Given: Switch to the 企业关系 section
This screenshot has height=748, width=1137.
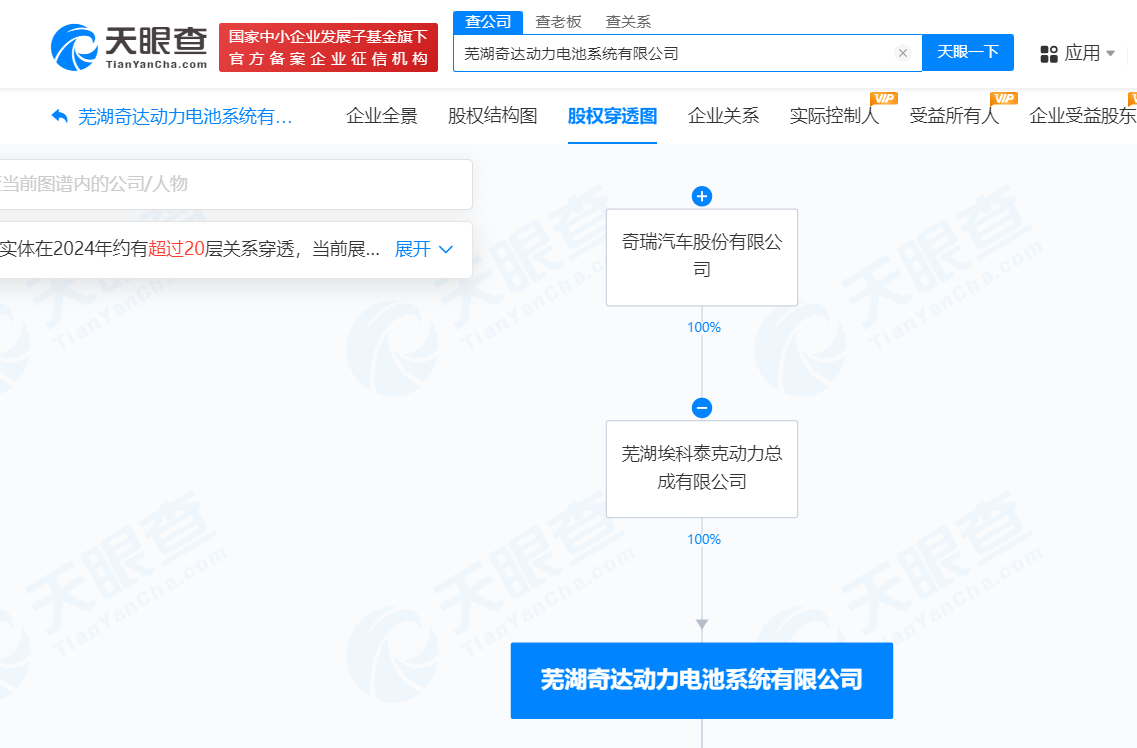Looking at the screenshot, I should coord(723,116).
